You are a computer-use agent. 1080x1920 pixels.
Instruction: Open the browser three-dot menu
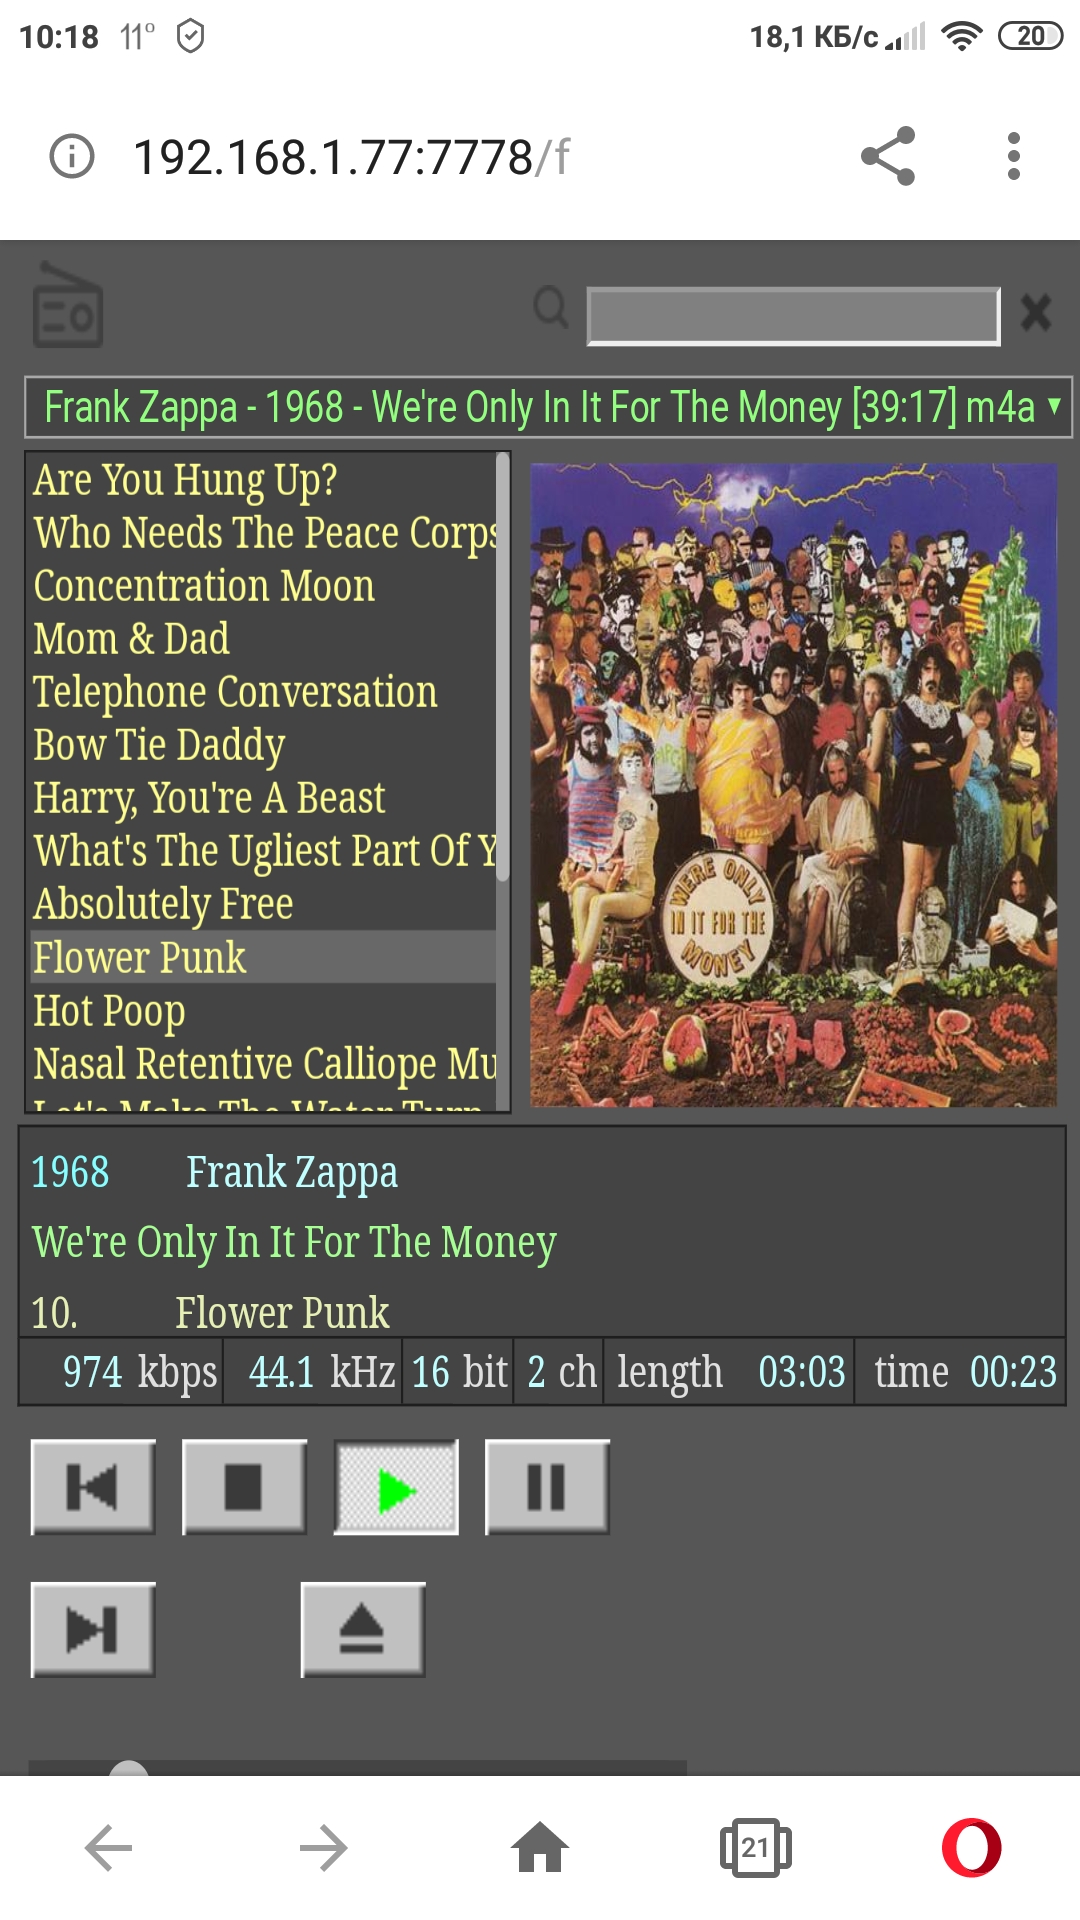(1014, 156)
